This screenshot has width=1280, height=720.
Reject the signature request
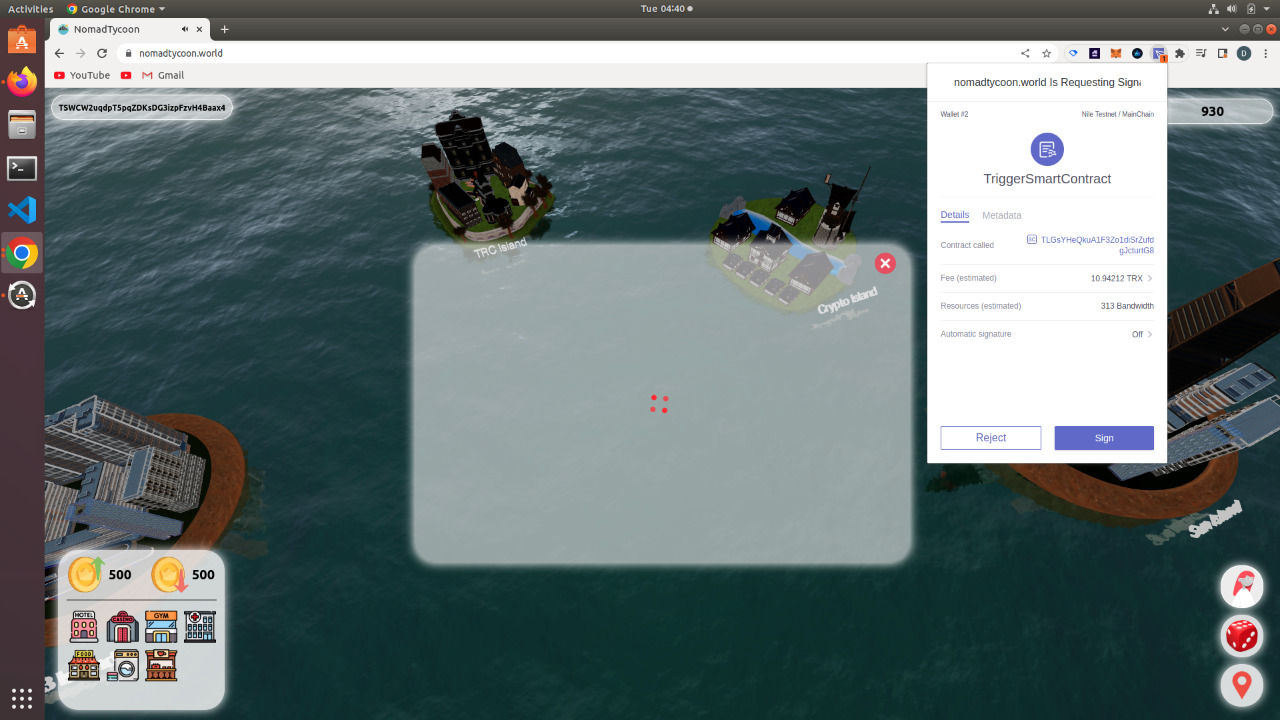pos(991,438)
